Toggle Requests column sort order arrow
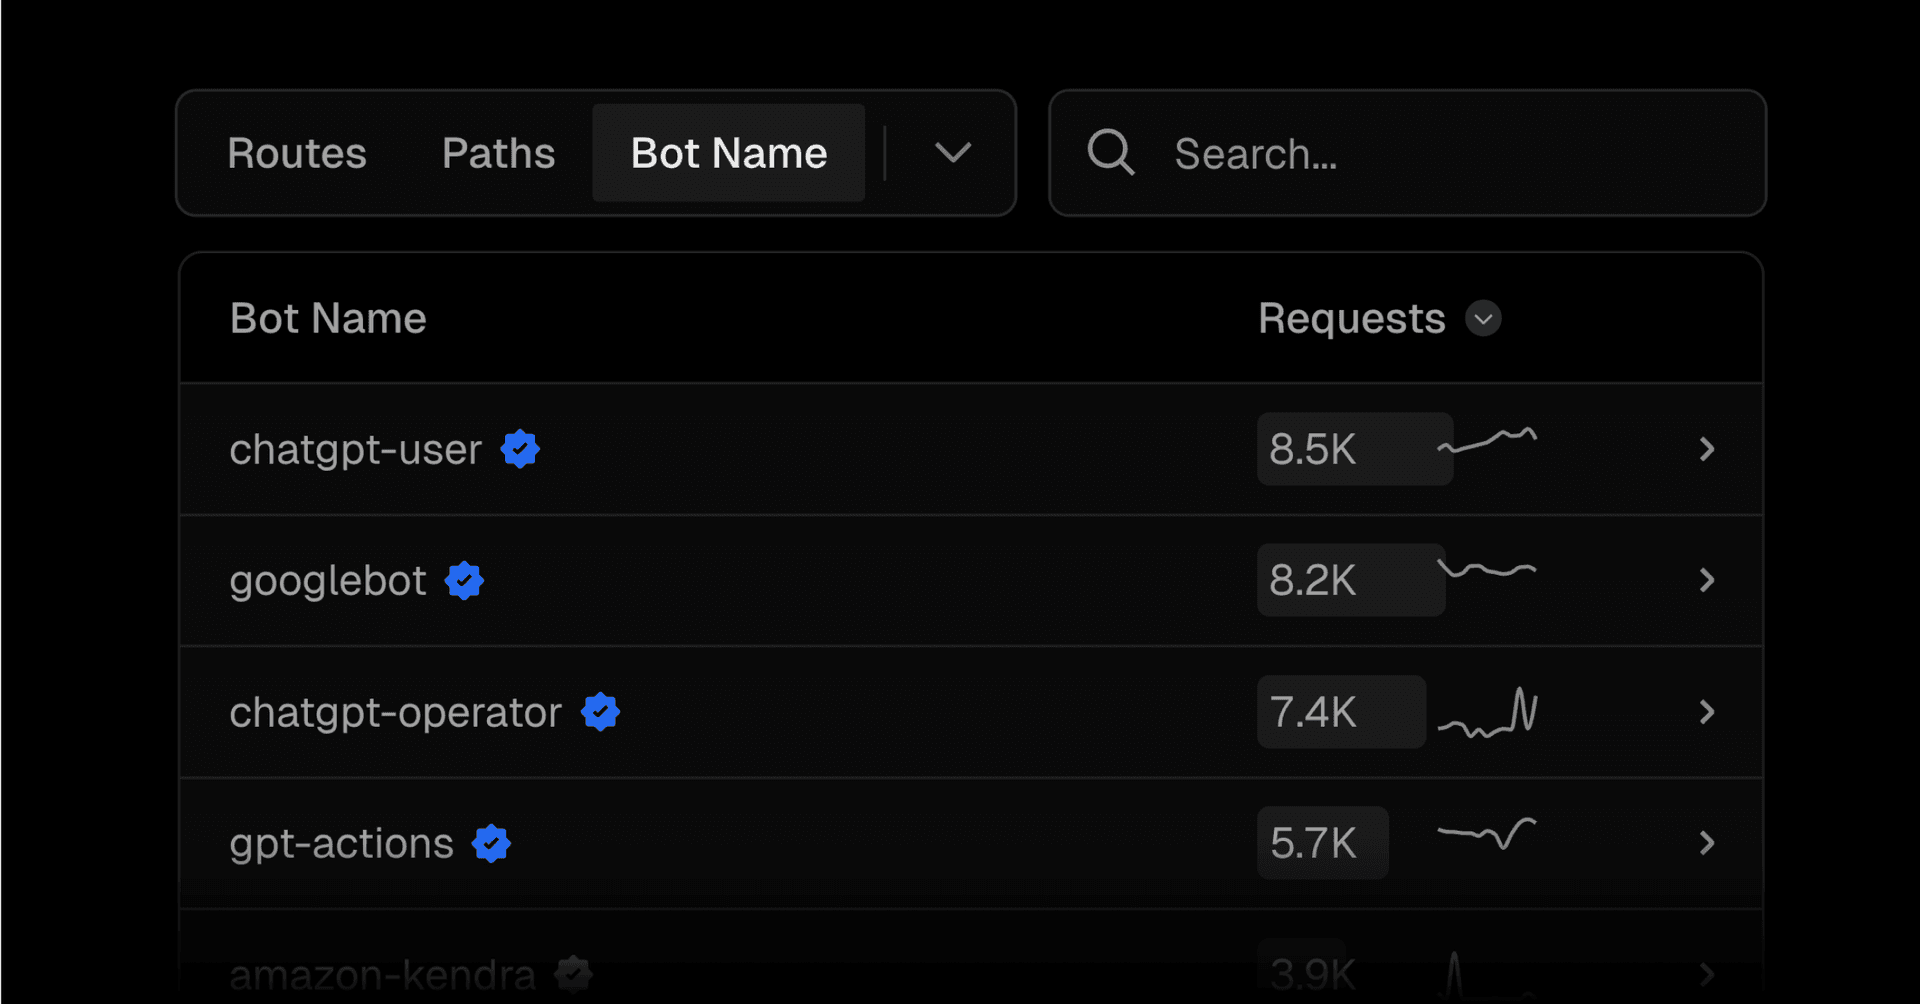Screen dimensions: 1920x1004 [1483, 319]
